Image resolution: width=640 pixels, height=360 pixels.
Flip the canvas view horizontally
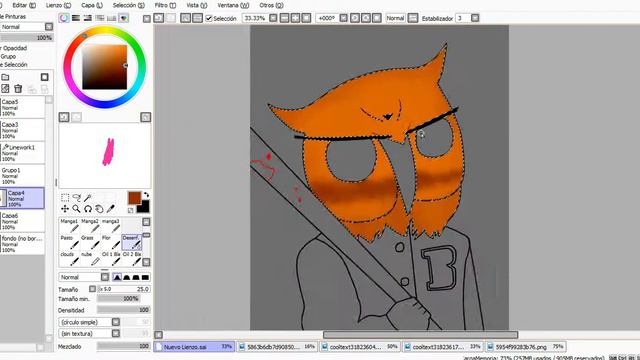[x=413, y=18]
